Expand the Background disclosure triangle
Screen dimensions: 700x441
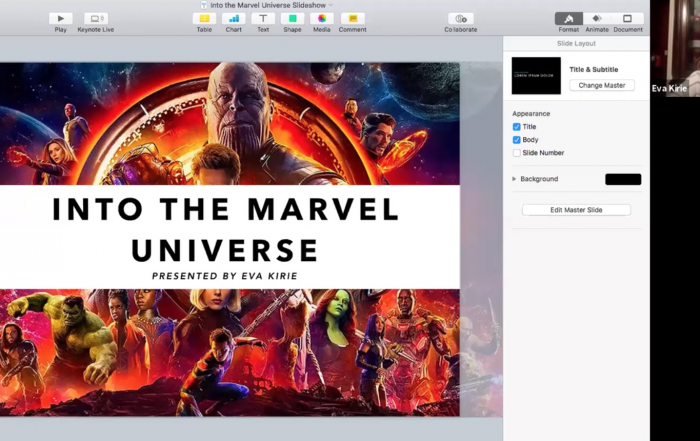514,179
